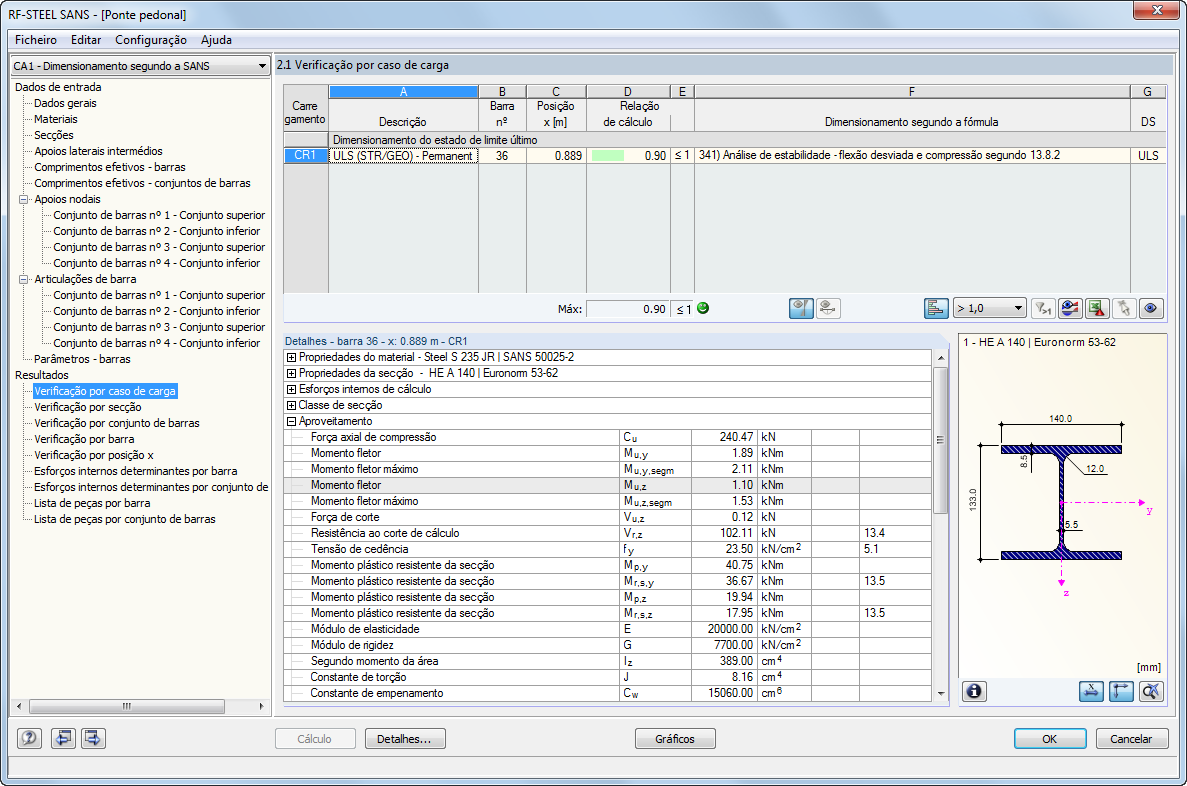Open Lista de peças por barra
The image size is (1187, 786).
92,504
